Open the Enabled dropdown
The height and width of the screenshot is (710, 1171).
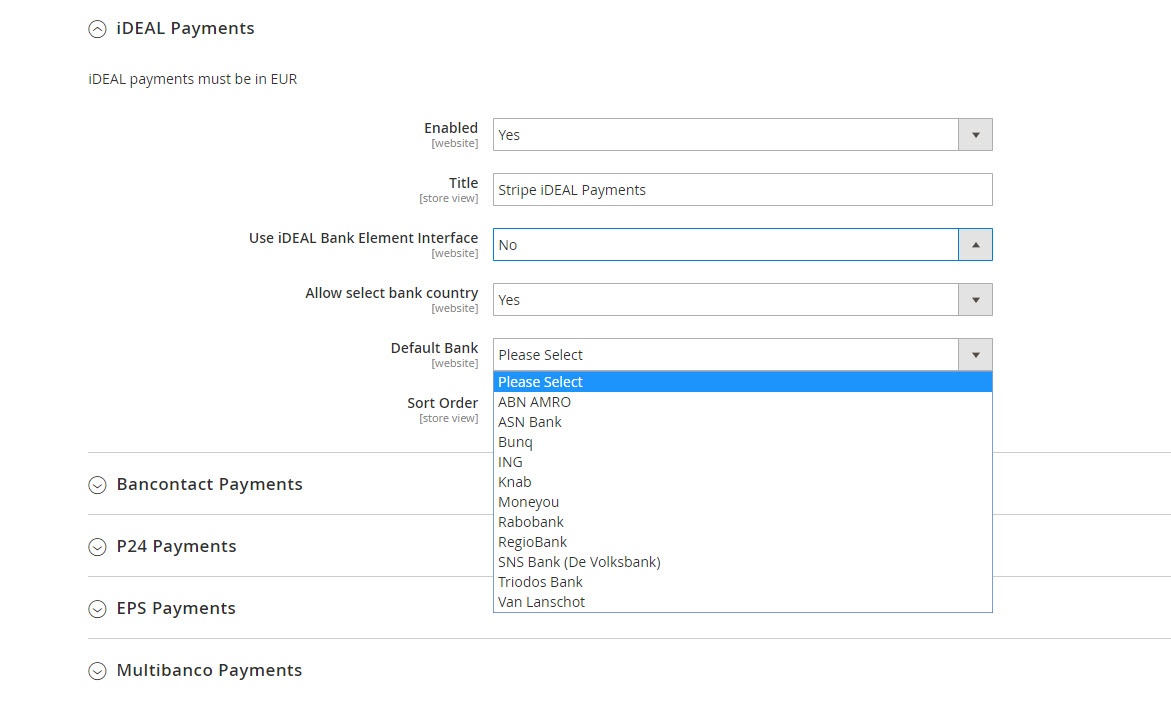742,135
